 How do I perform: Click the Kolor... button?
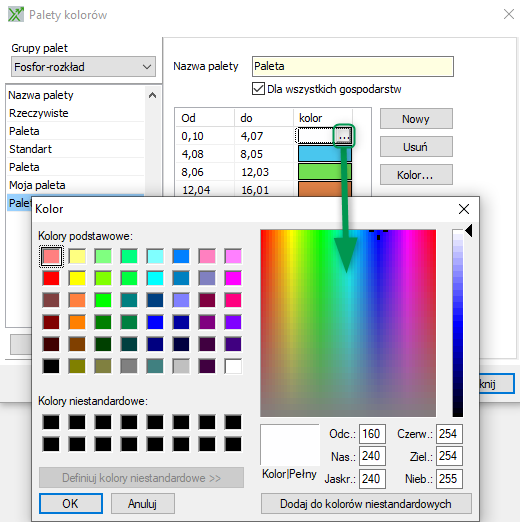click(x=416, y=175)
